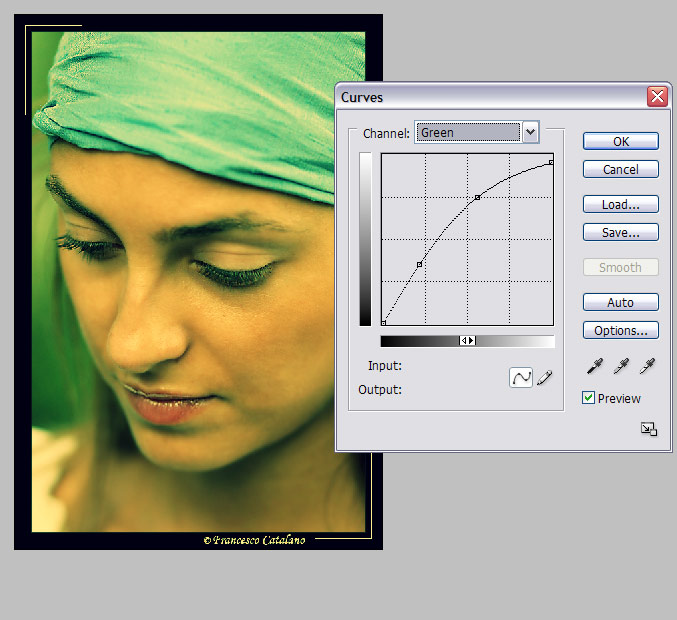Select the upper-middle curve control point
The image size is (677, 620).
coord(477,197)
